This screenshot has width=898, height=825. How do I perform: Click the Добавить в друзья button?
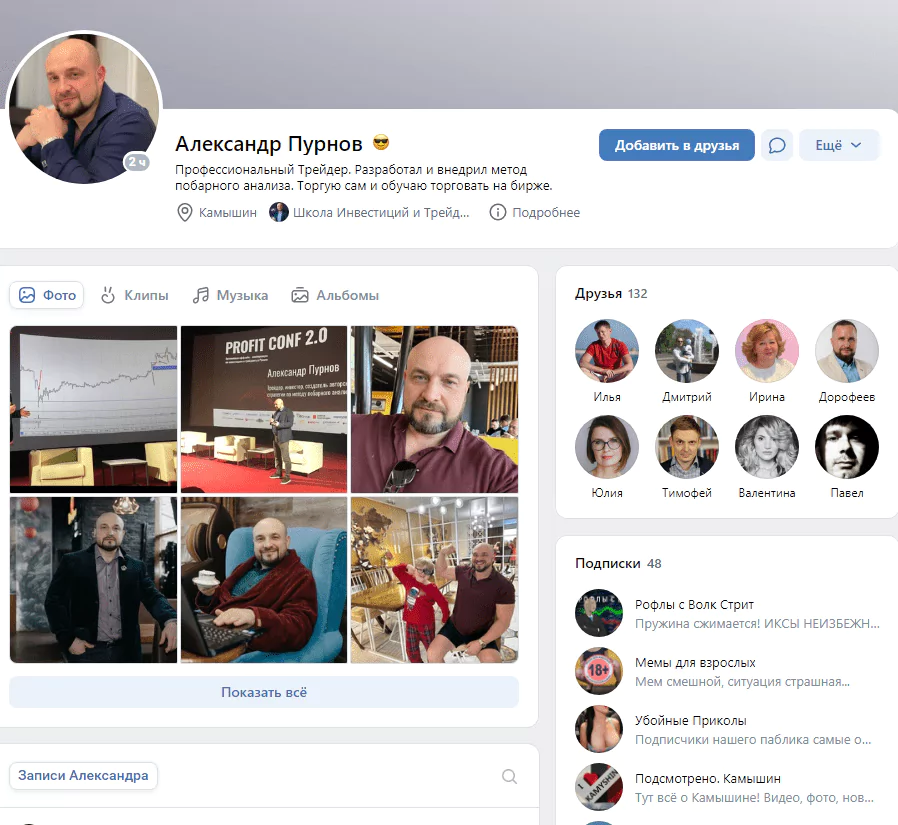click(x=676, y=145)
